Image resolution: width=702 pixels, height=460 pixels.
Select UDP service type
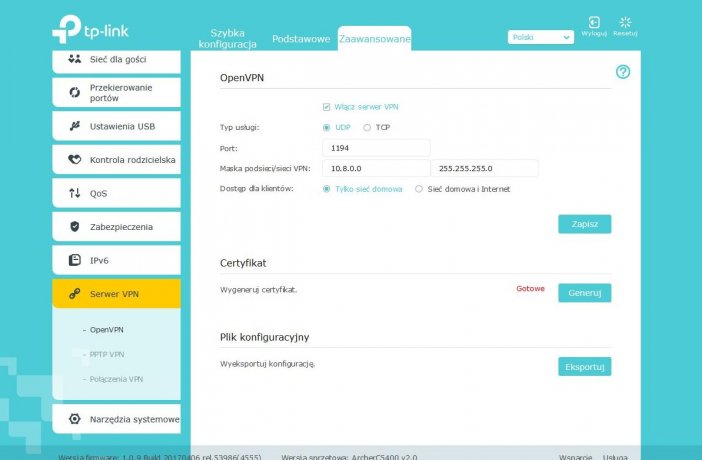coord(326,127)
